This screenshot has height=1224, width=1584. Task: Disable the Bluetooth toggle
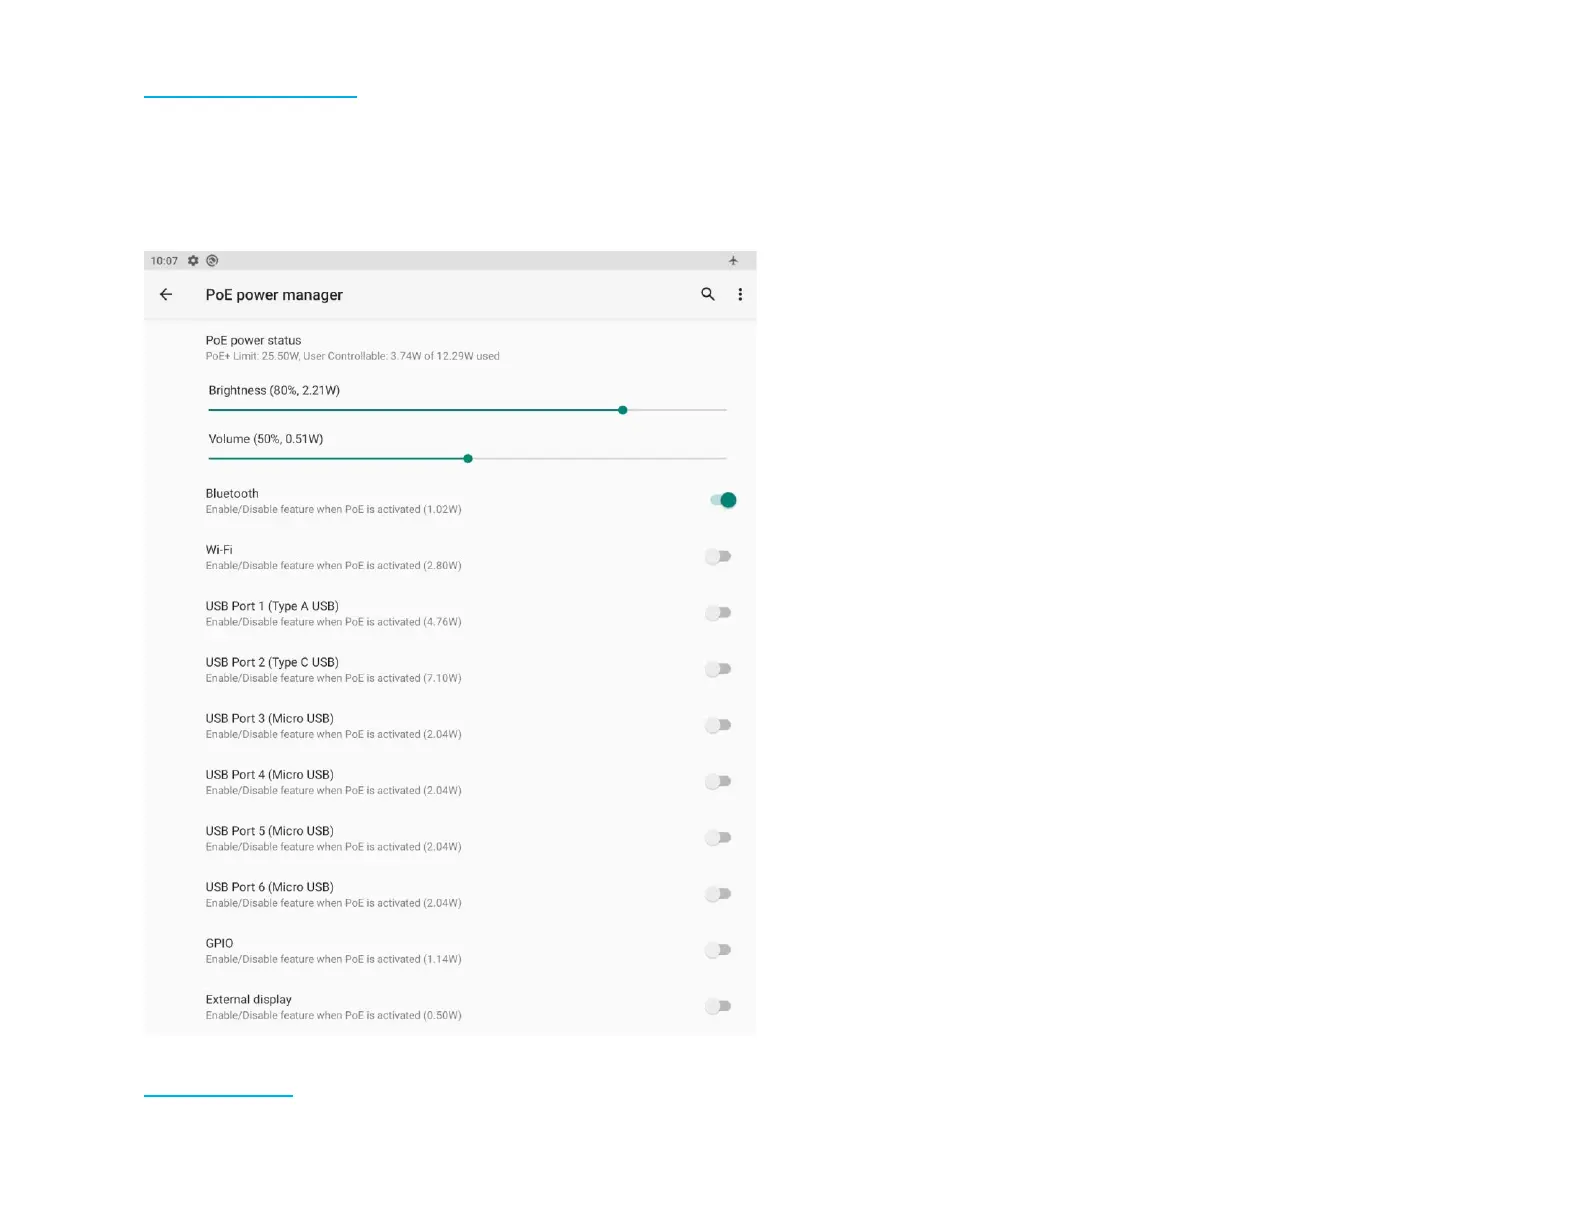722,500
